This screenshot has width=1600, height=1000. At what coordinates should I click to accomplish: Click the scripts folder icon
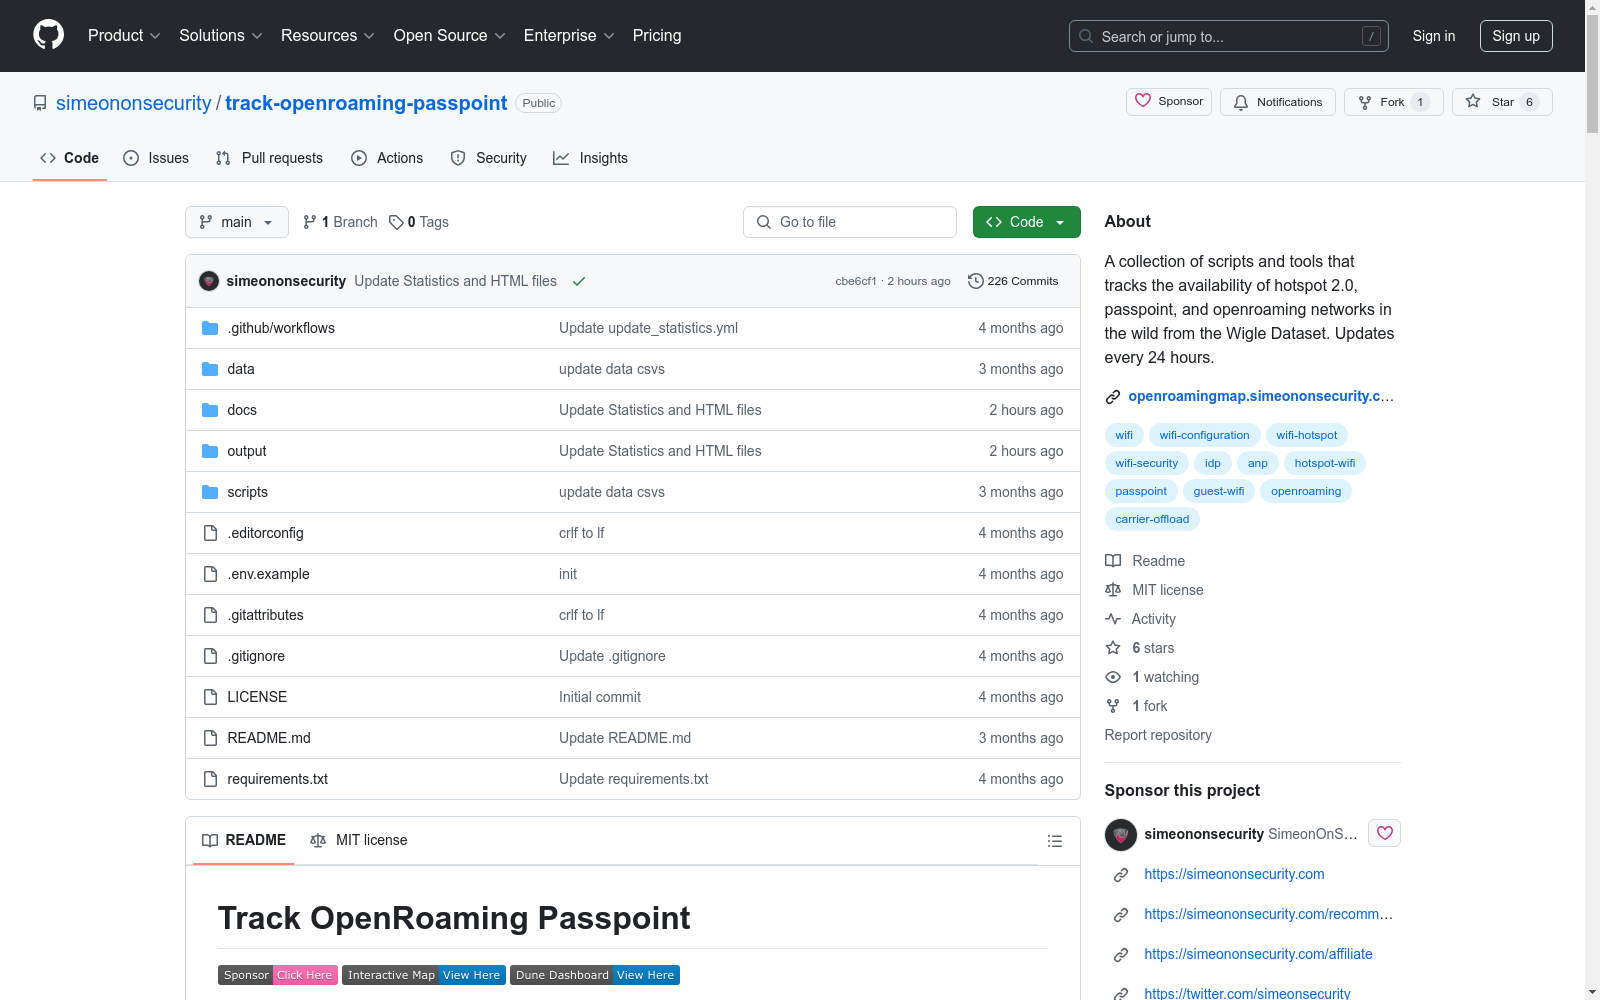210,492
